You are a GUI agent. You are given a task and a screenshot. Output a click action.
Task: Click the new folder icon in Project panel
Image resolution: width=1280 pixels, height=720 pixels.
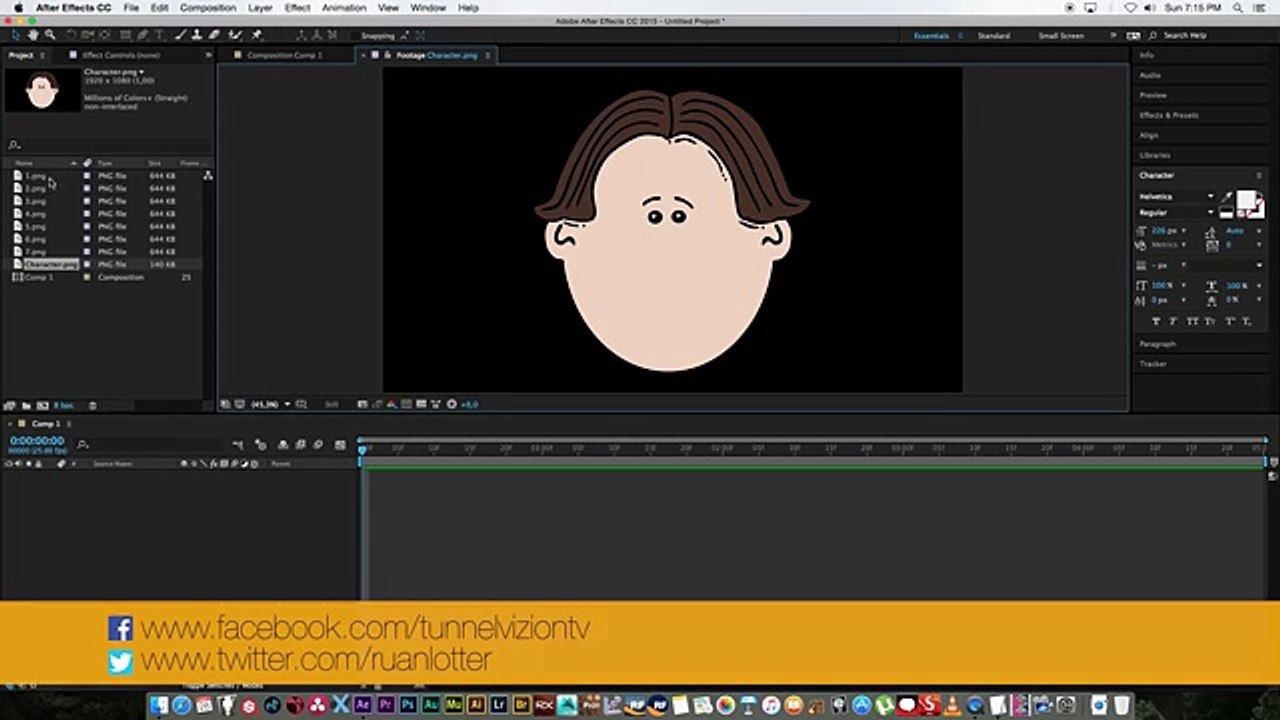[26, 405]
